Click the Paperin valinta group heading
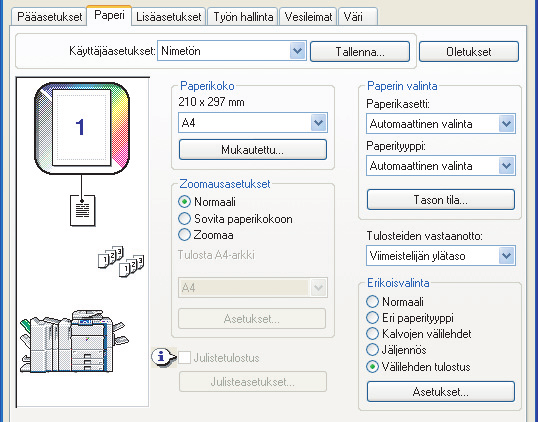 [402, 86]
